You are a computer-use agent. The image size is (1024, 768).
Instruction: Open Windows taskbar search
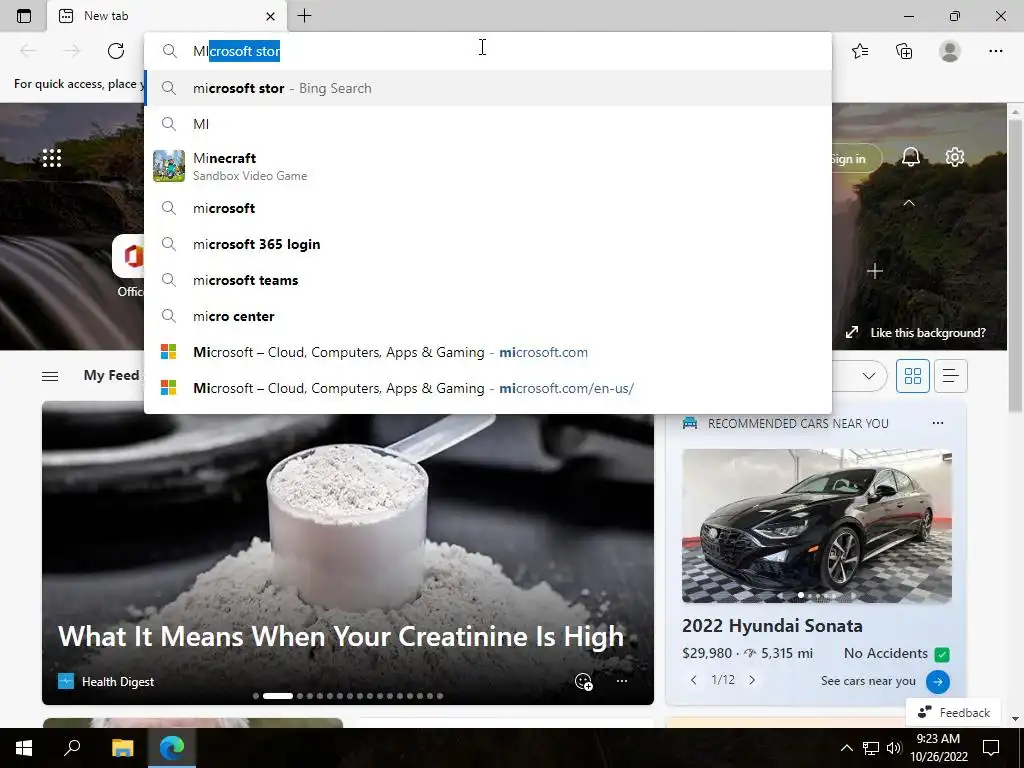point(72,748)
